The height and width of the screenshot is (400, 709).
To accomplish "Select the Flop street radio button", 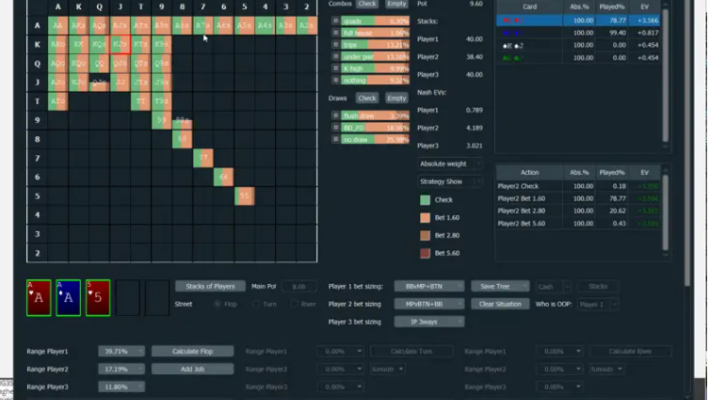I will (218, 304).
